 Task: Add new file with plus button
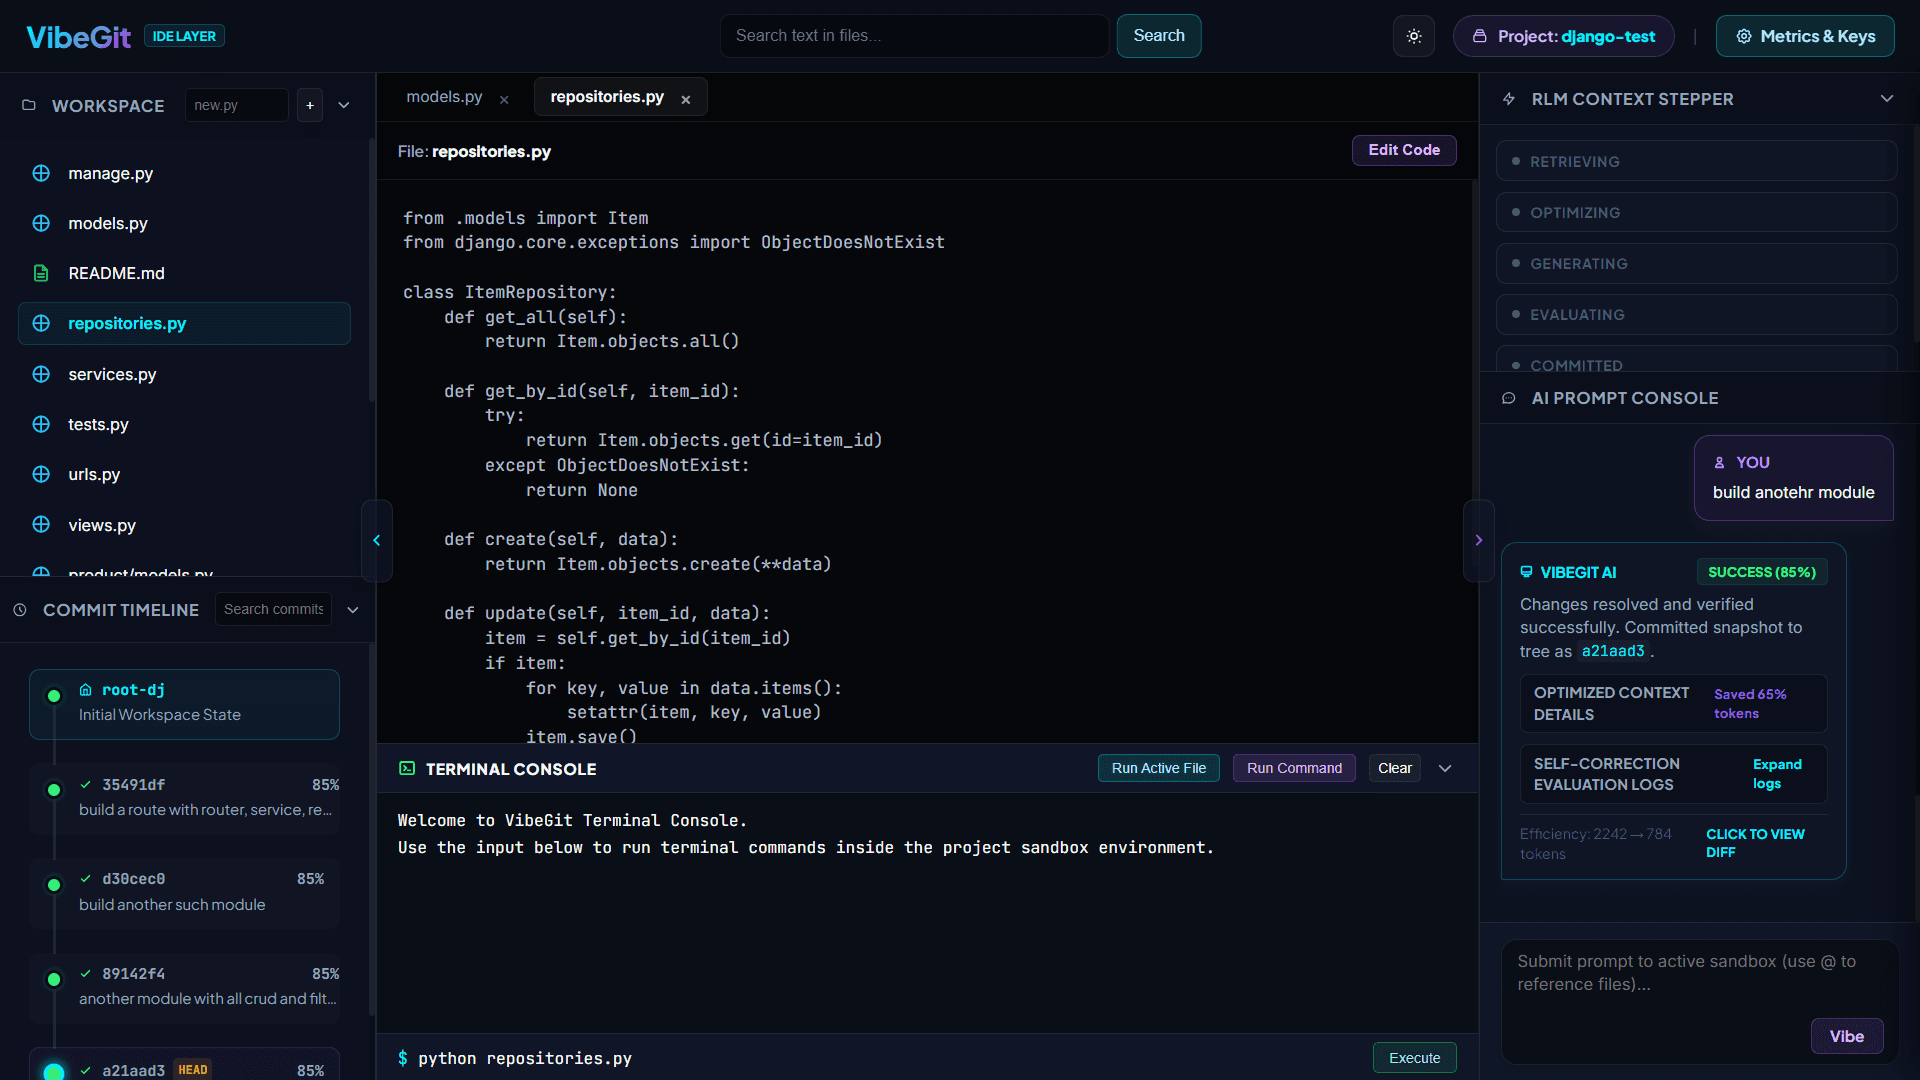click(310, 105)
